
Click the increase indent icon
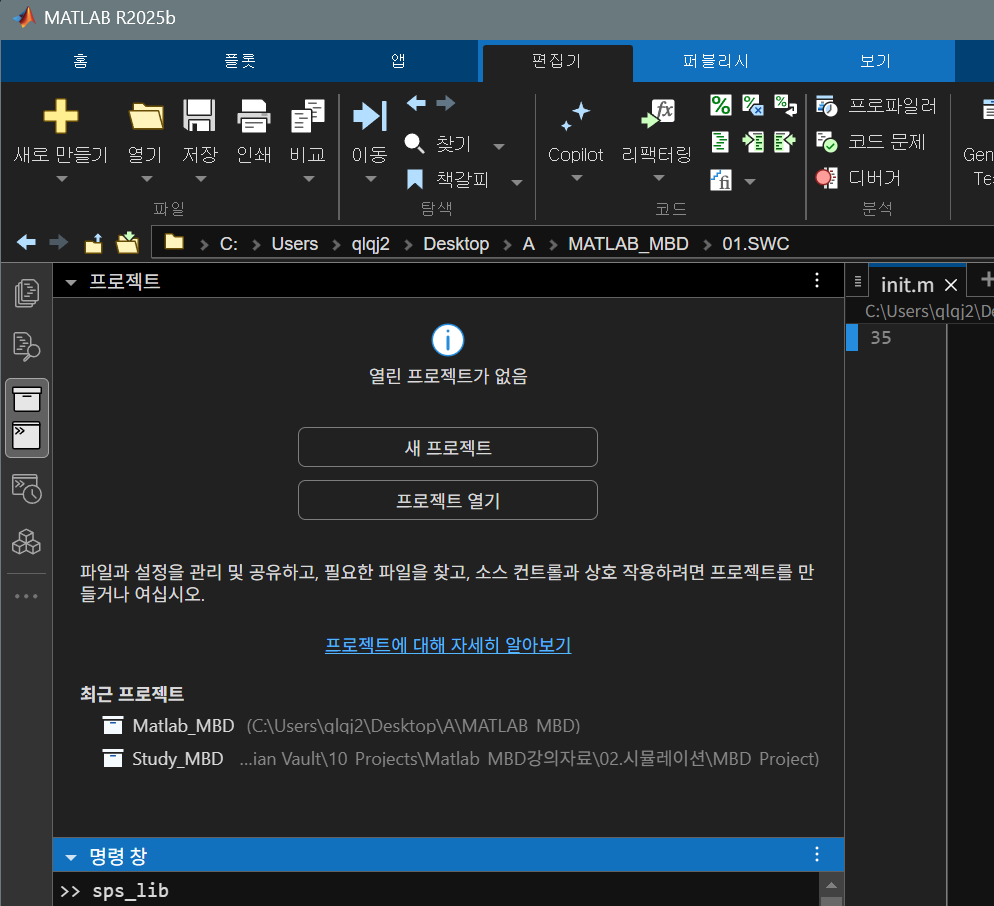(752, 142)
